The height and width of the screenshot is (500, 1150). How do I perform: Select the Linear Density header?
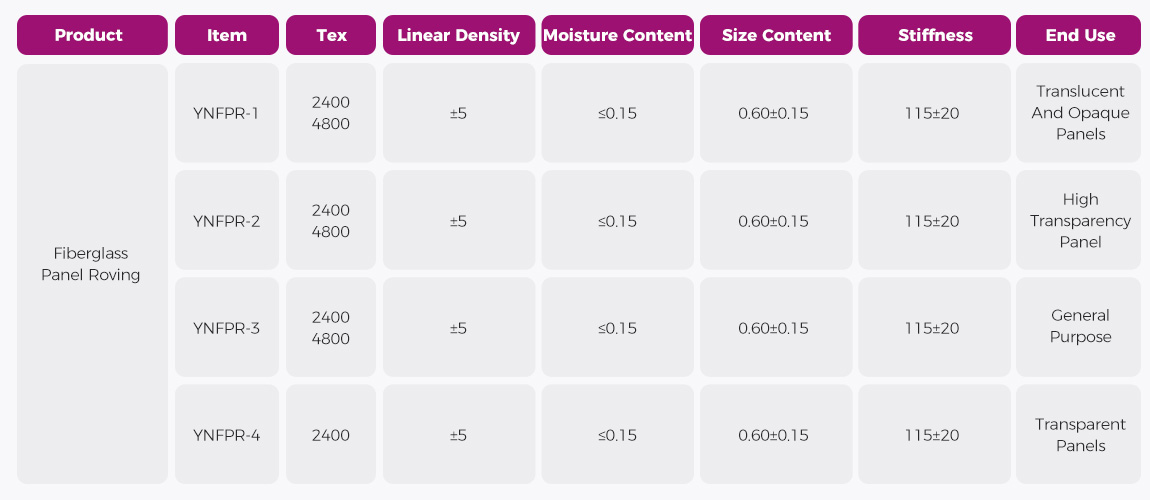click(x=458, y=35)
